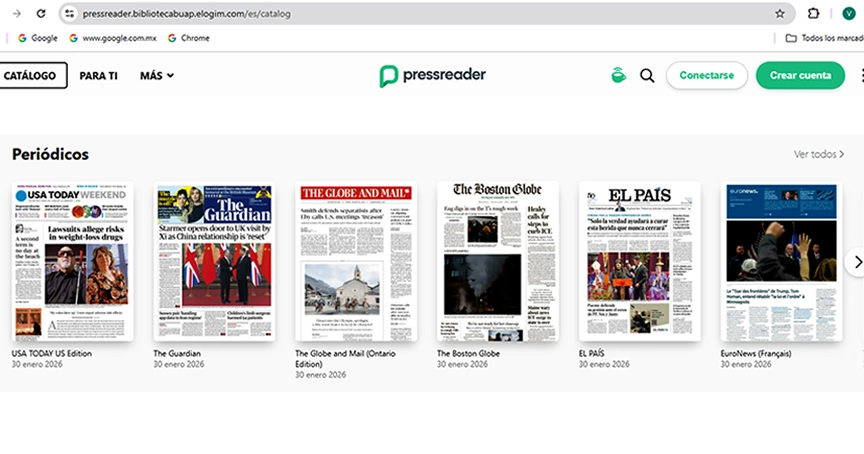864x454 pixels.
Task: Expand Ver todos for Periódicos
Action: 819,154
